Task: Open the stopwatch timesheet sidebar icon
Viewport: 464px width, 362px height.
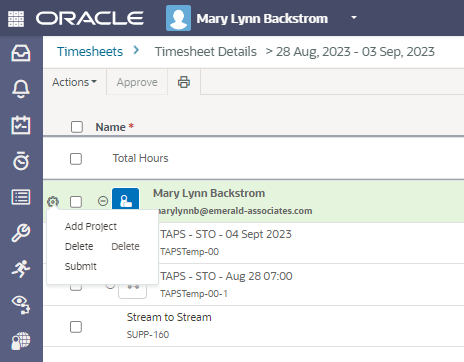Action: 21,161
